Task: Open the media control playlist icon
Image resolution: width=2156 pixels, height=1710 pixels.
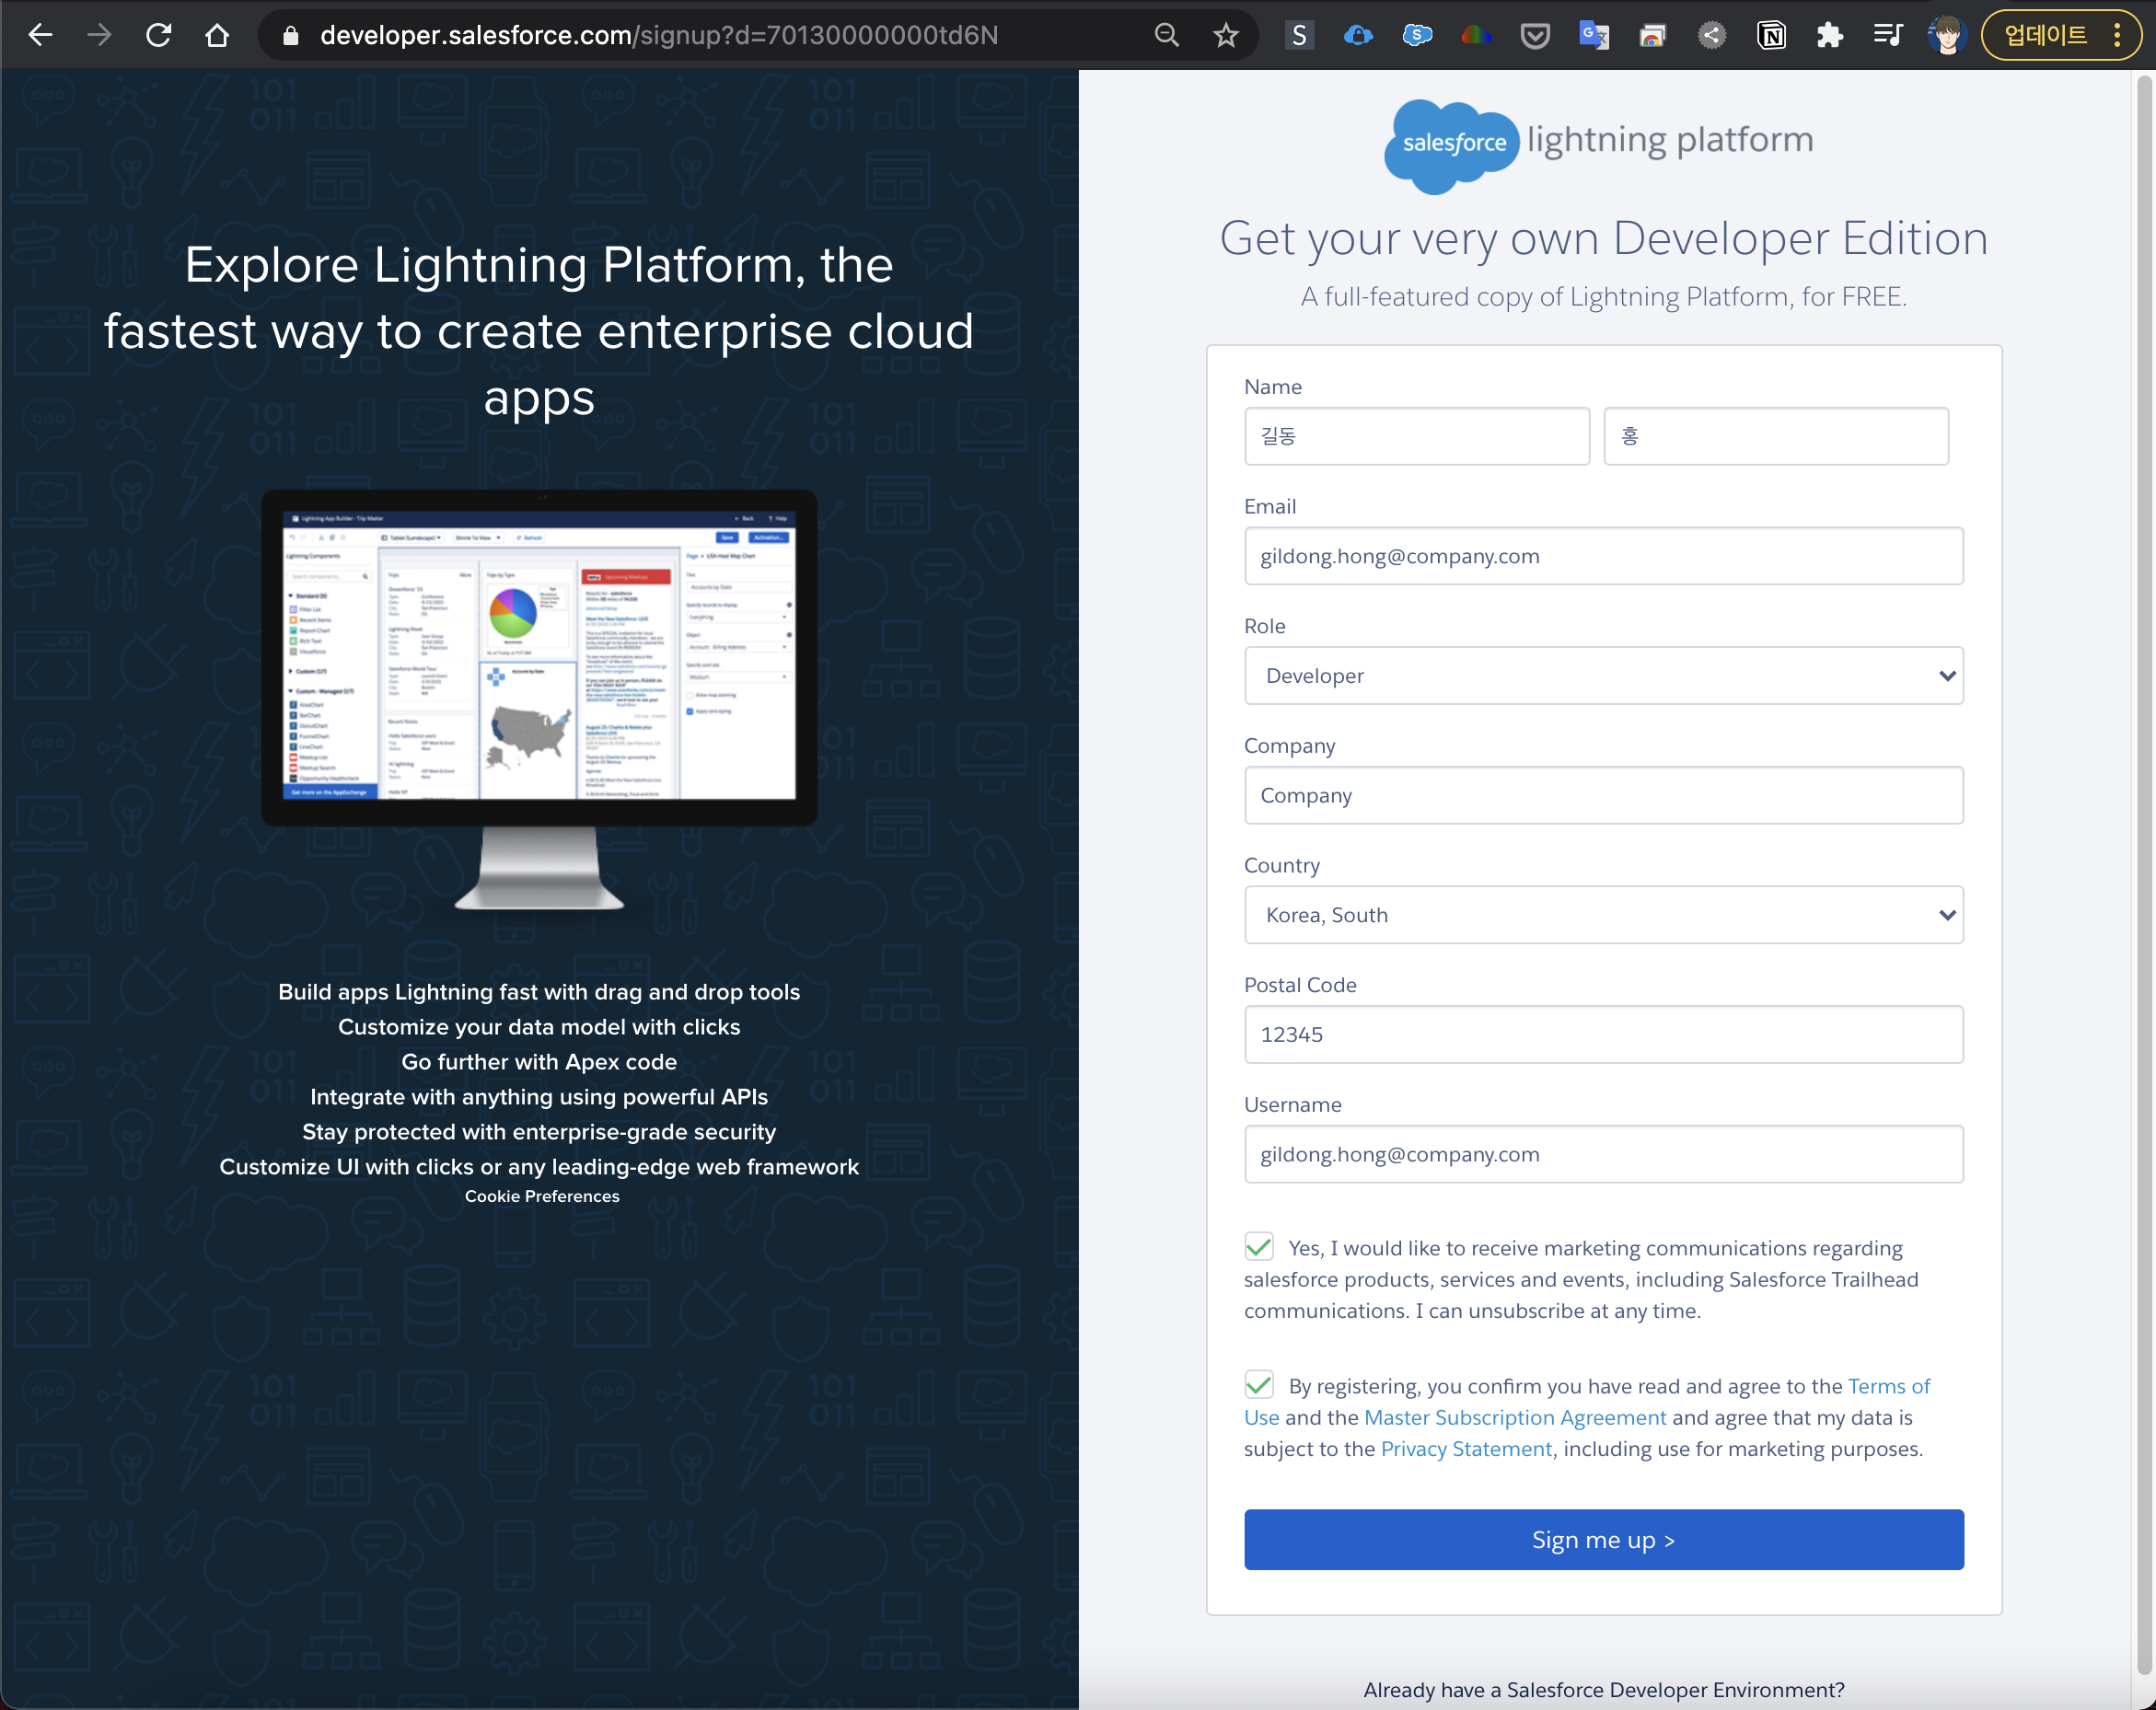Action: click(x=1888, y=36)
